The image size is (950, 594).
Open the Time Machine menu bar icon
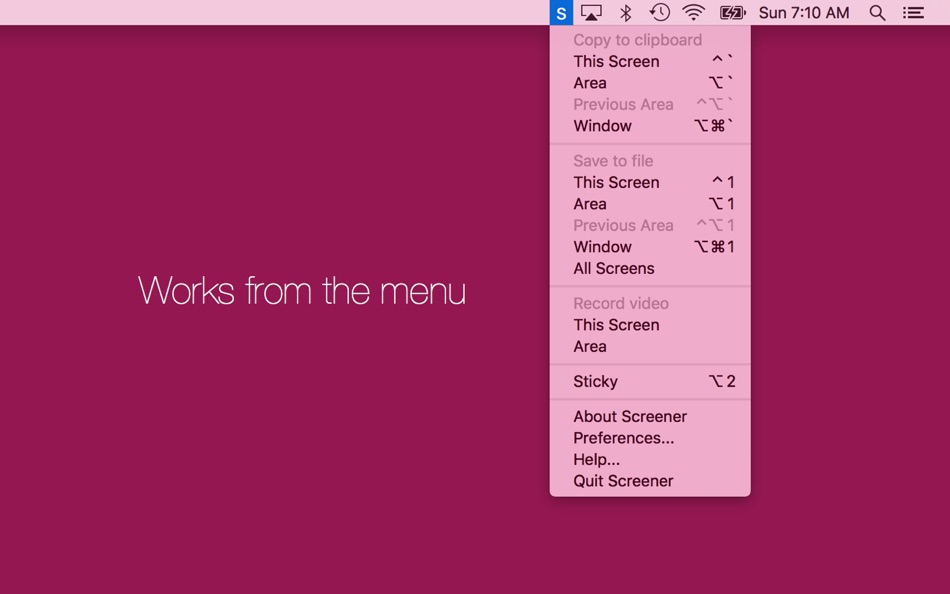[659, 13]
